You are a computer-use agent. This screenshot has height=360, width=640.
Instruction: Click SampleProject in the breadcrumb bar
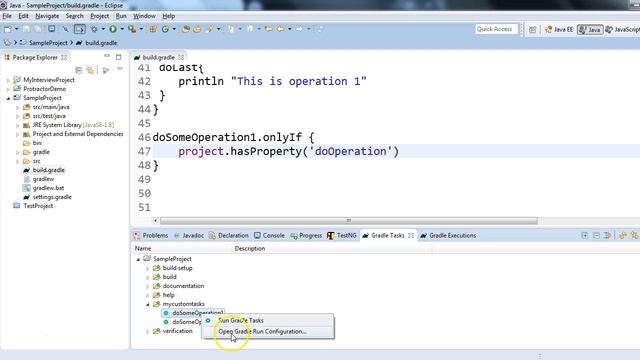48,43
